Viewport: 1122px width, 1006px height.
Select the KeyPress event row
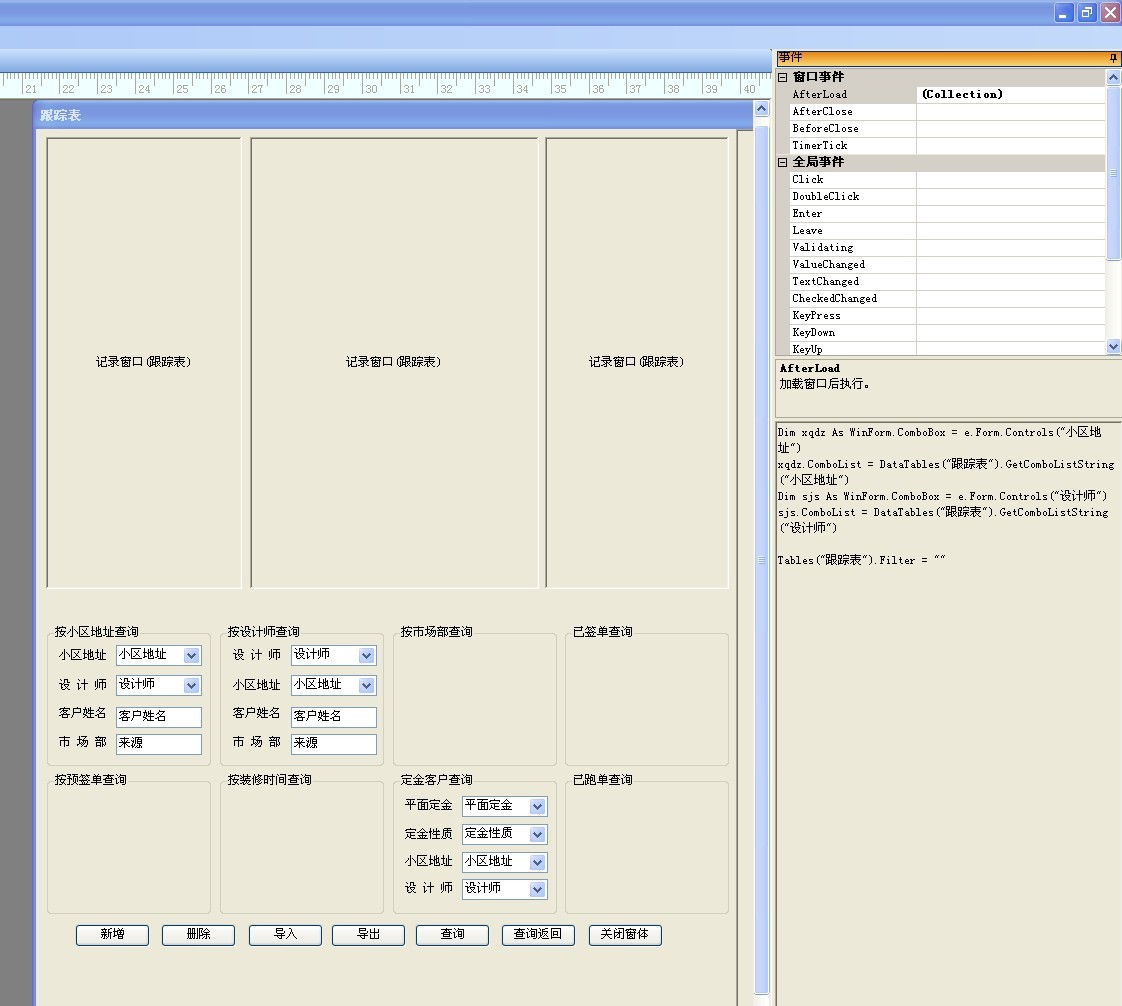[947, 316]
